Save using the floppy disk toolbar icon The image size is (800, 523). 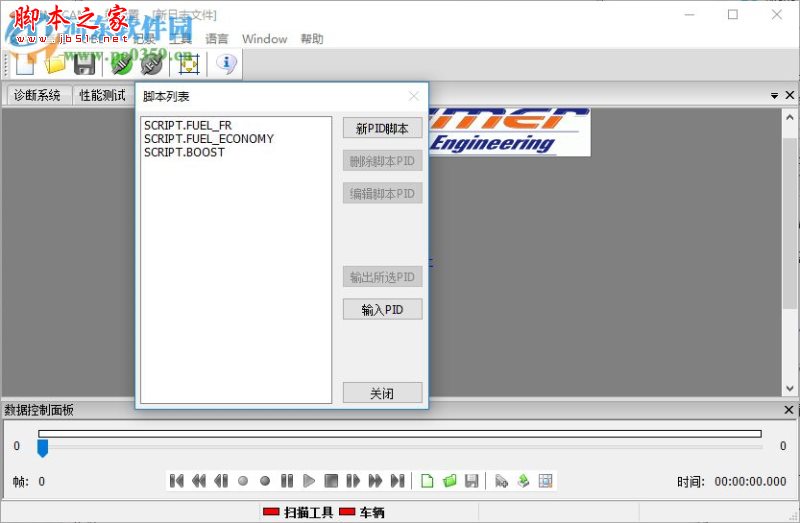point(85,64)
